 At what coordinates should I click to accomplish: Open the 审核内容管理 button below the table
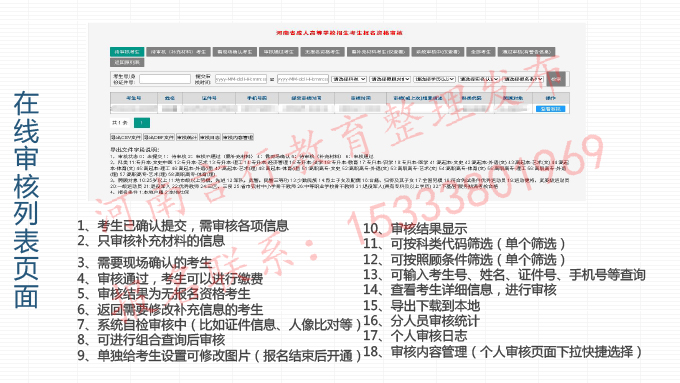[238, 137]
